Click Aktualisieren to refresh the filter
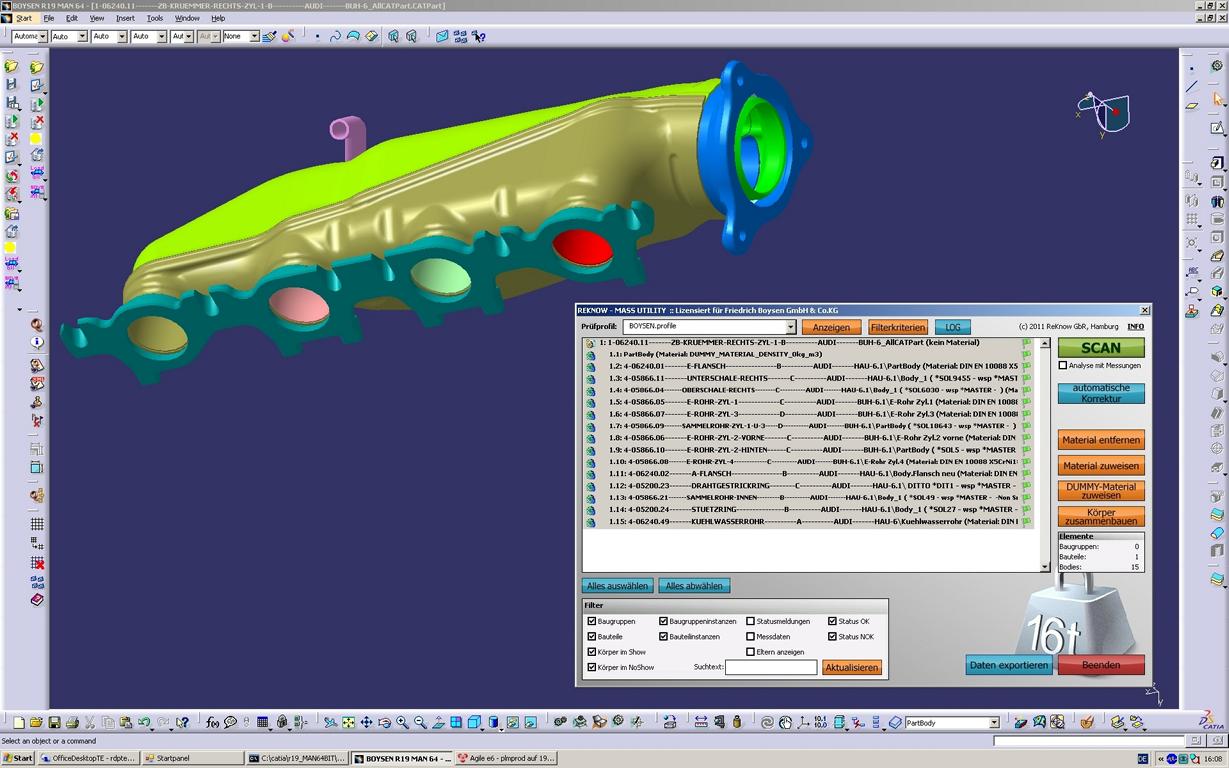The width and height of the screenshot is (1229, 768). (852, 667)
